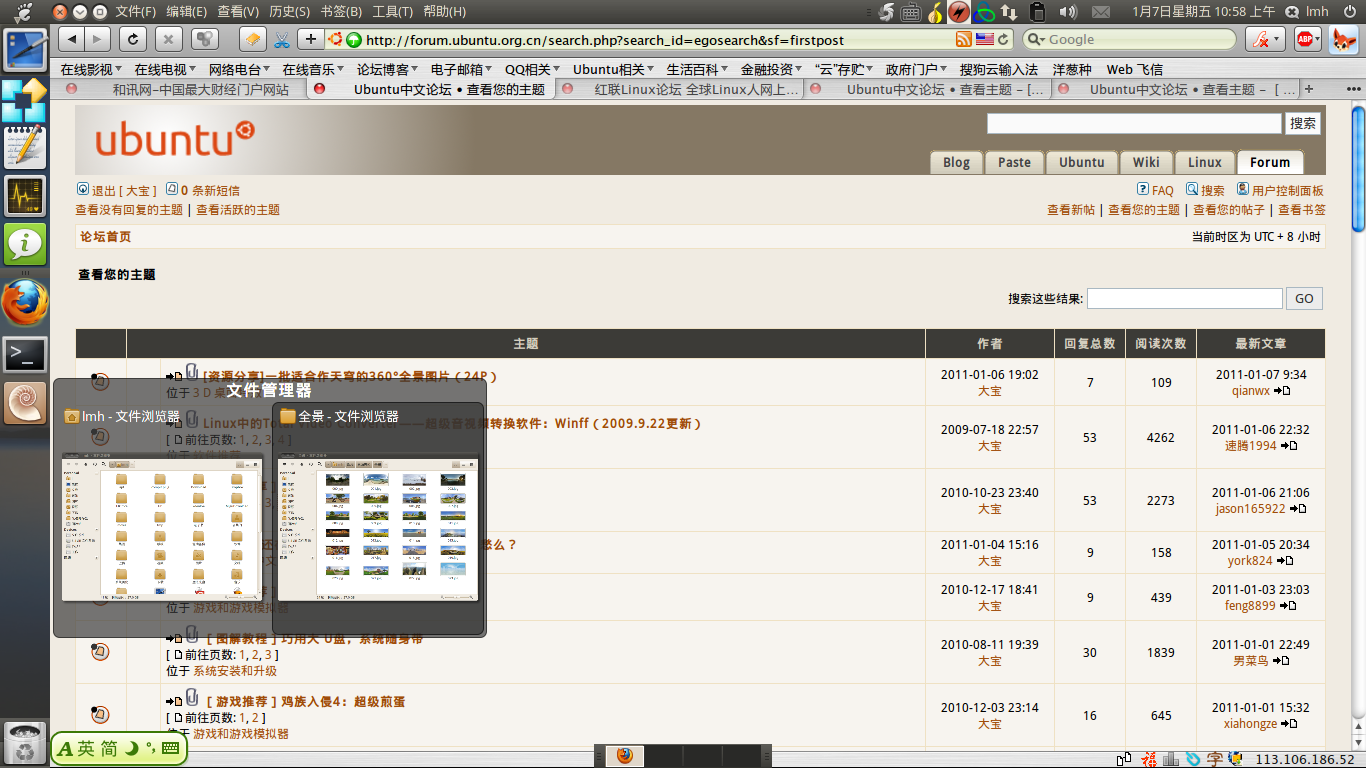Screen dimensions: 1366x768
Task: Click the RSS feed icon in the address bar
Action: click(x=964, y=40)
